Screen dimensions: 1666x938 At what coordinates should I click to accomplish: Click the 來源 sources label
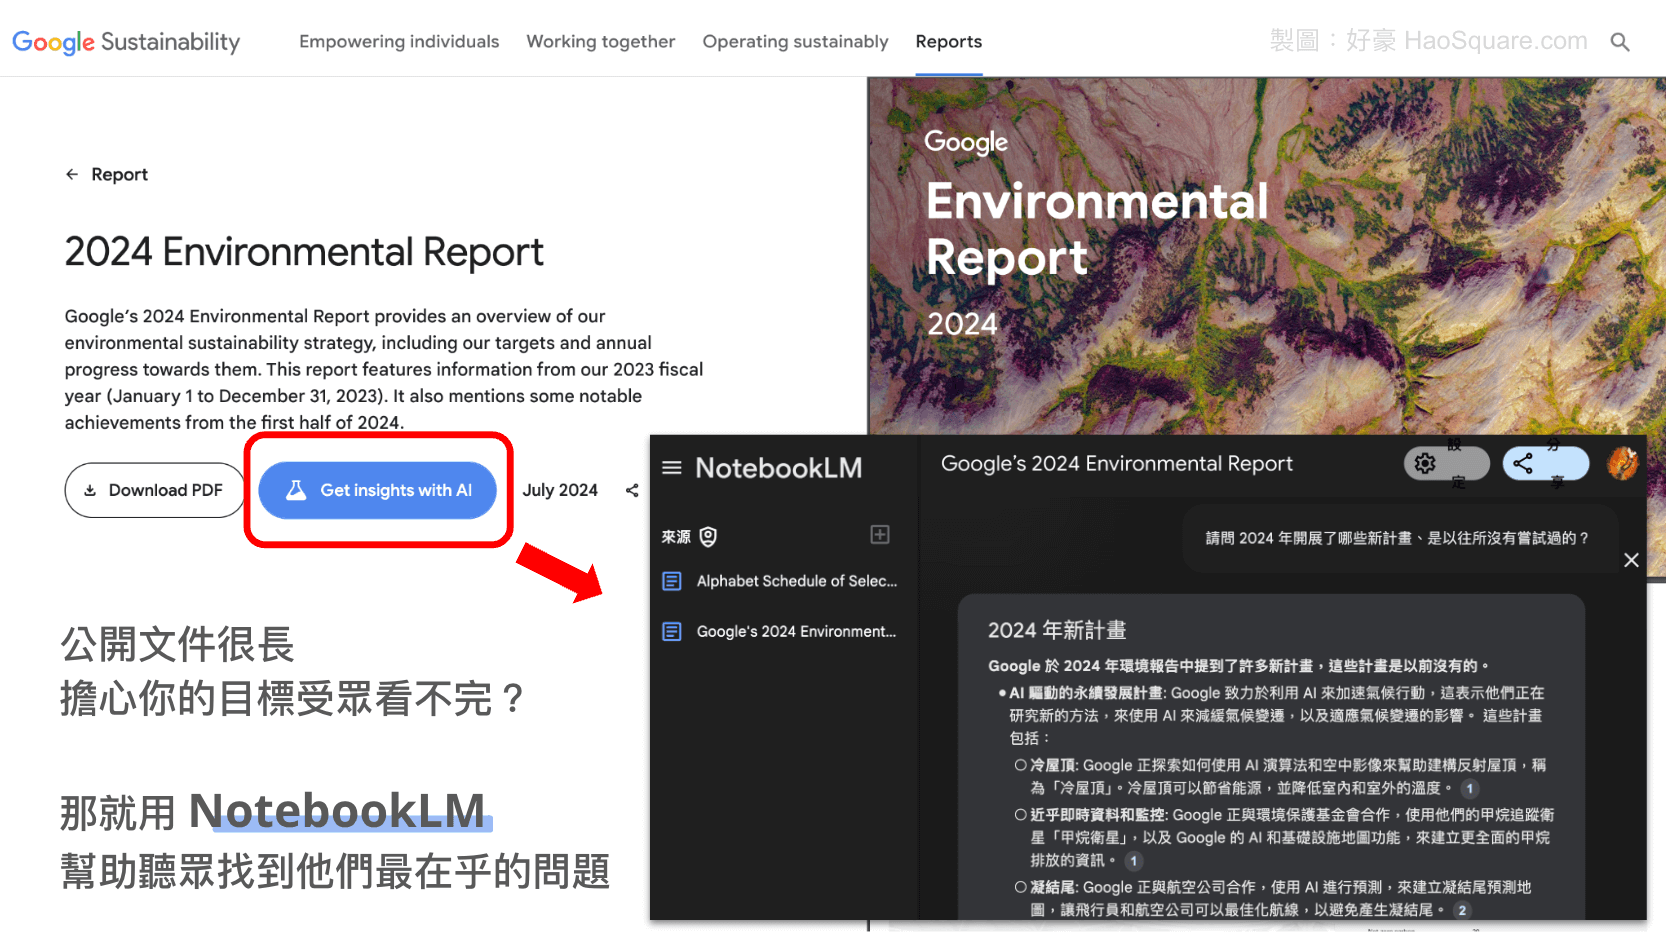click(x=676, y=537)
